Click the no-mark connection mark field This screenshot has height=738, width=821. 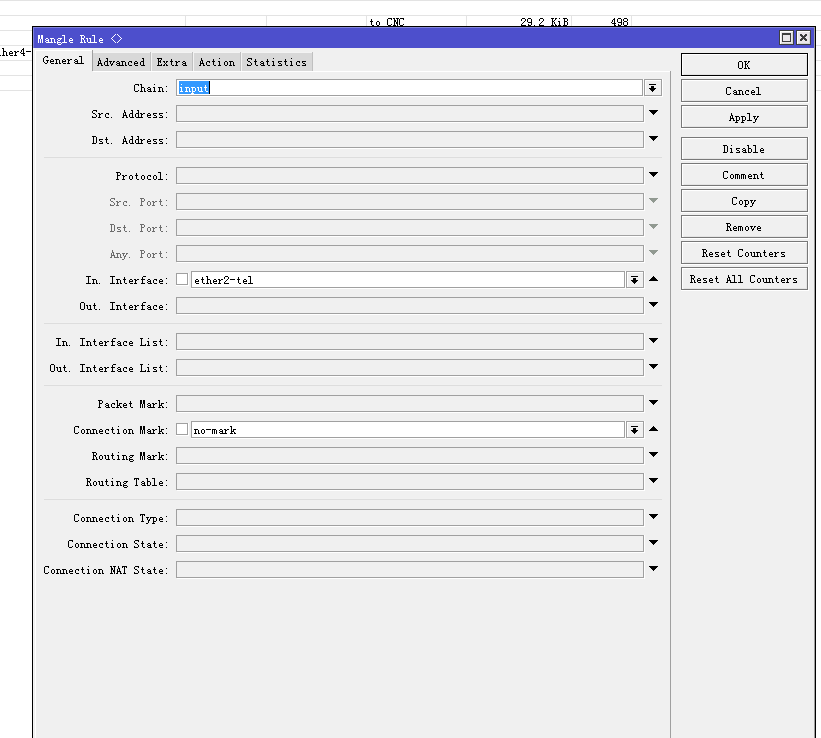coord(408,430)
